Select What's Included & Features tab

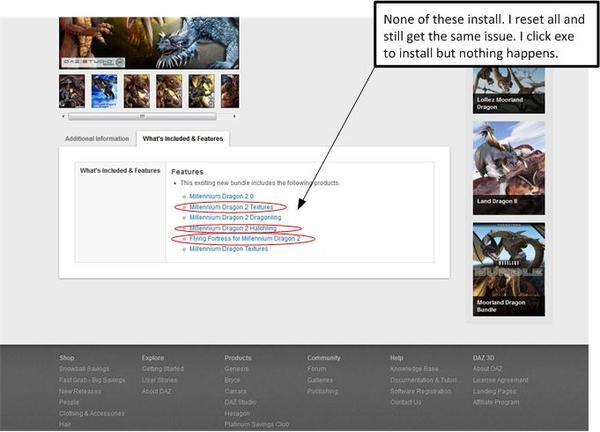point(183,139)
